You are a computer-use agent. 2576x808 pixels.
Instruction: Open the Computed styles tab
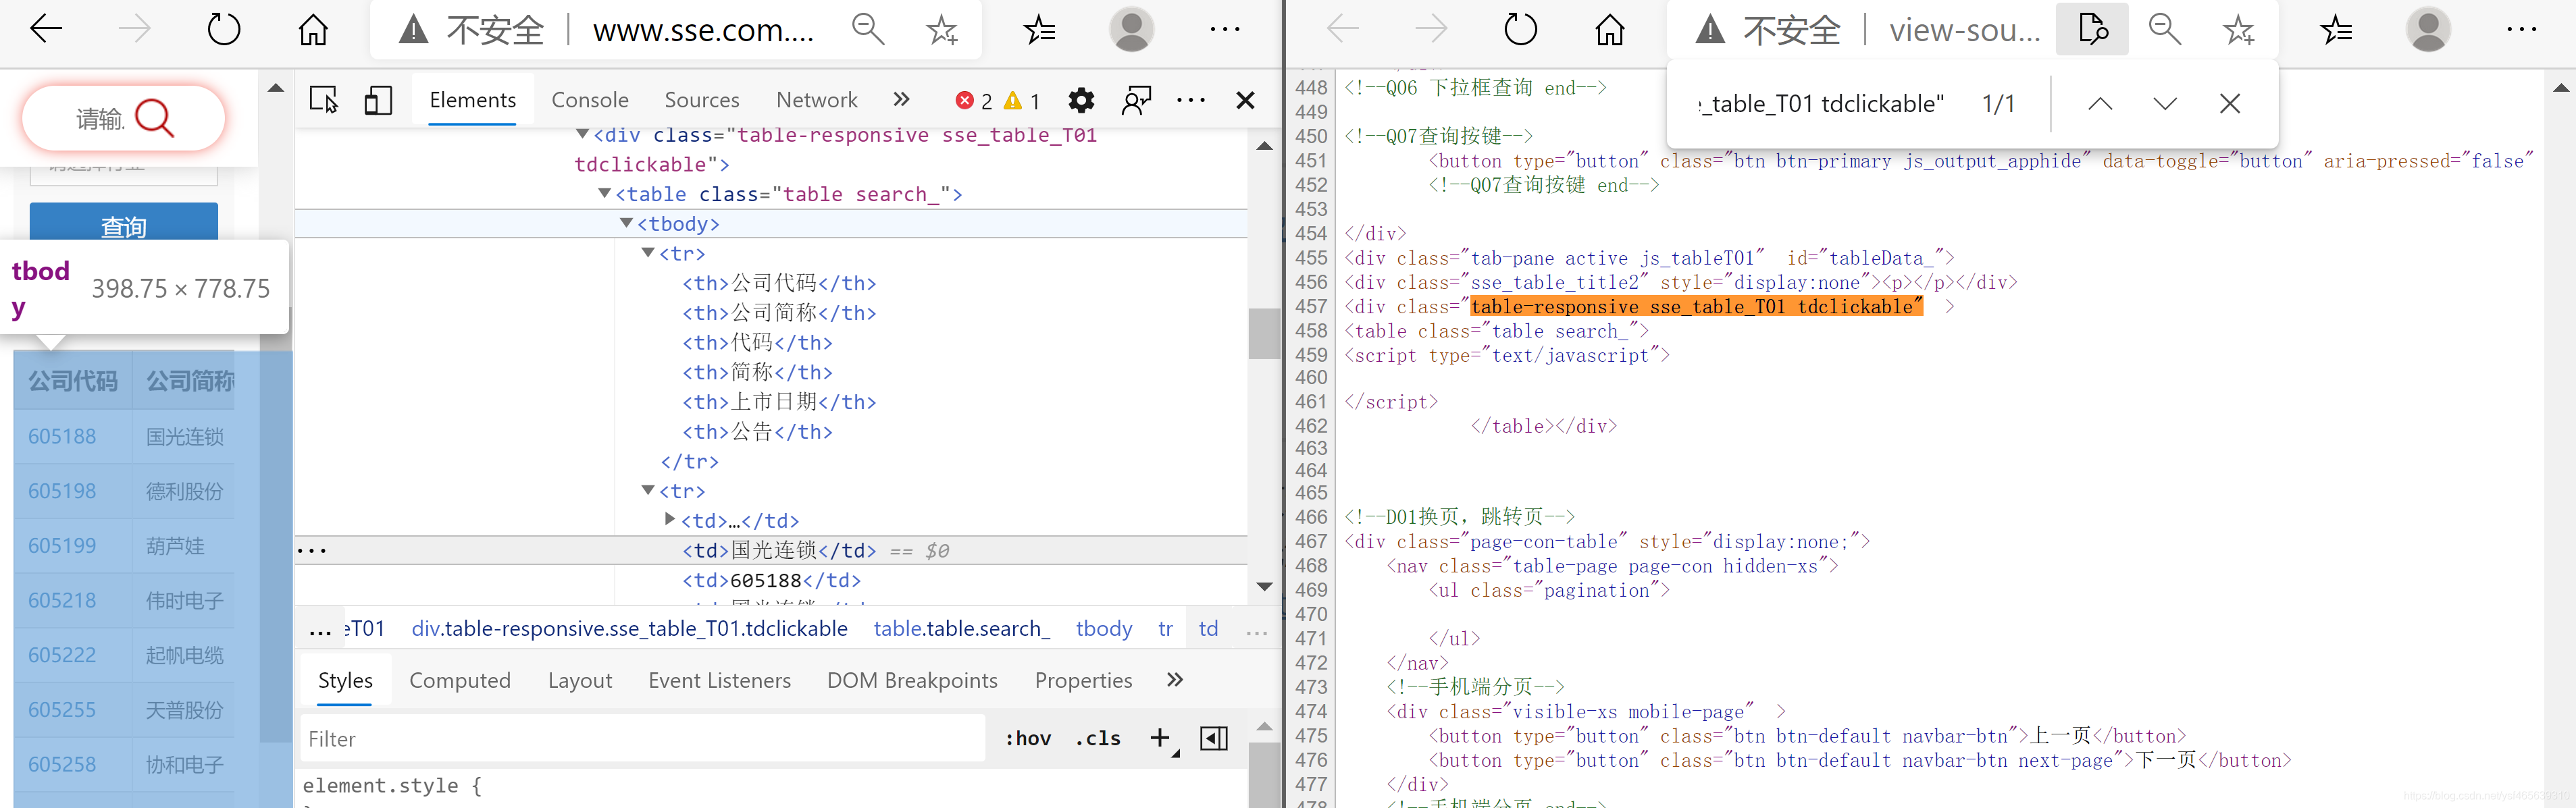pyautogui.click(x=459, y=680)
